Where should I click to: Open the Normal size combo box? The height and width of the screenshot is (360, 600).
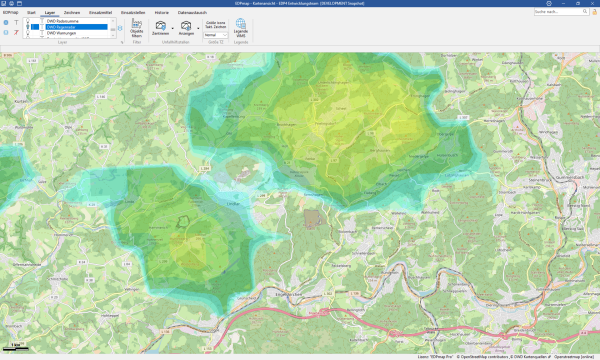point(215,35)
